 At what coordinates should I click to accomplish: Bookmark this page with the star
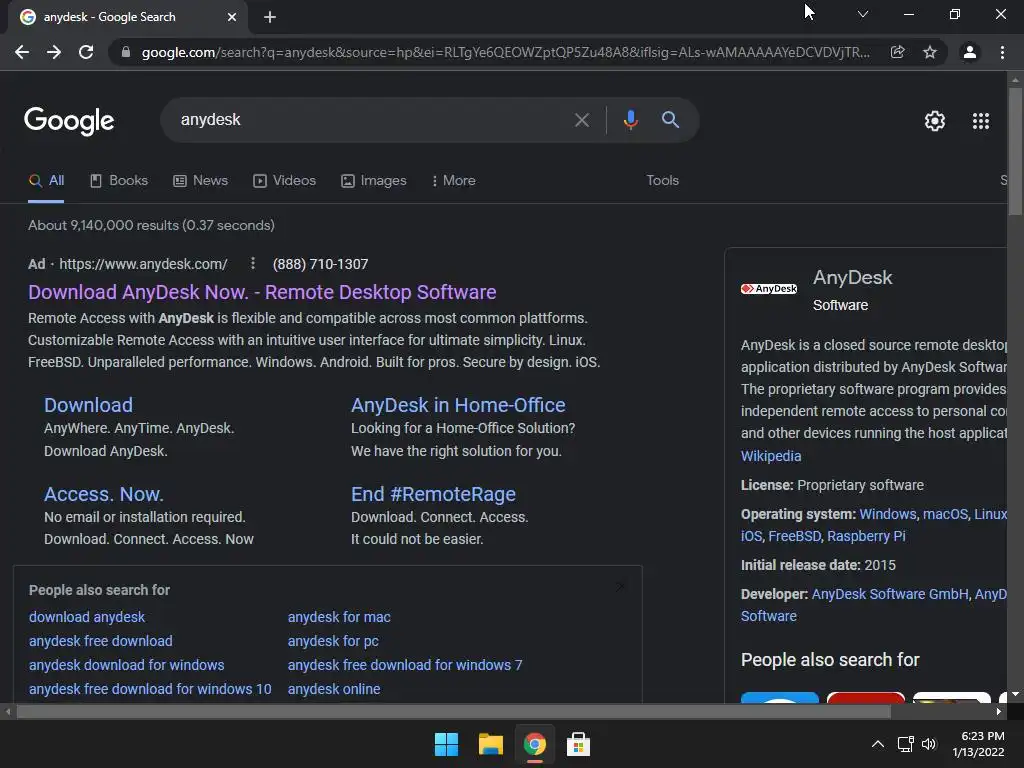pyautogui.click(x=930, y=52)
